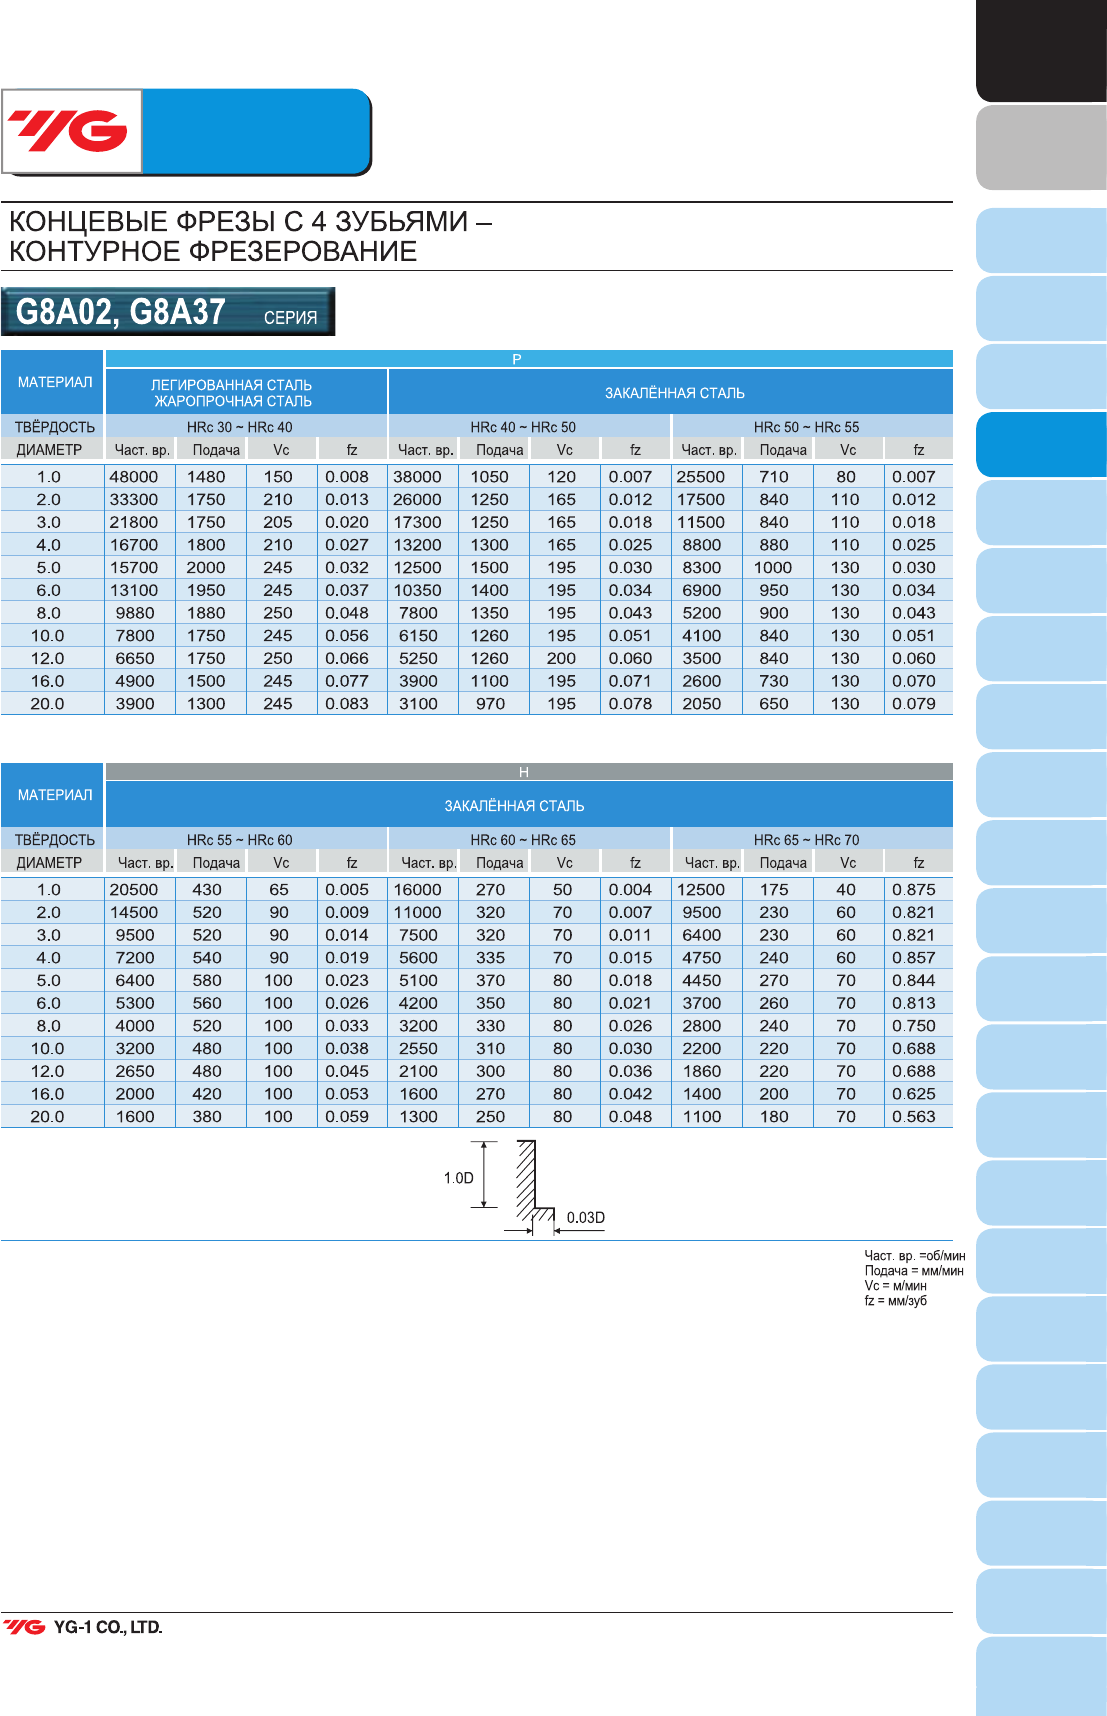Select the gray H material group bar
1107x1716 pixels.
pos(529,772)
